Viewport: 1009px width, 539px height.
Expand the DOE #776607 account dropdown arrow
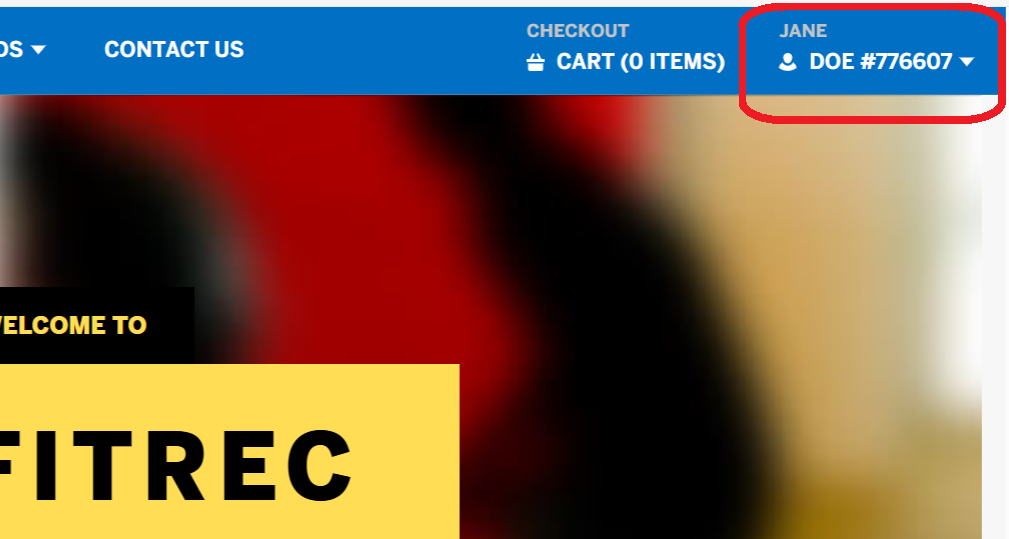tap(967, 62)
